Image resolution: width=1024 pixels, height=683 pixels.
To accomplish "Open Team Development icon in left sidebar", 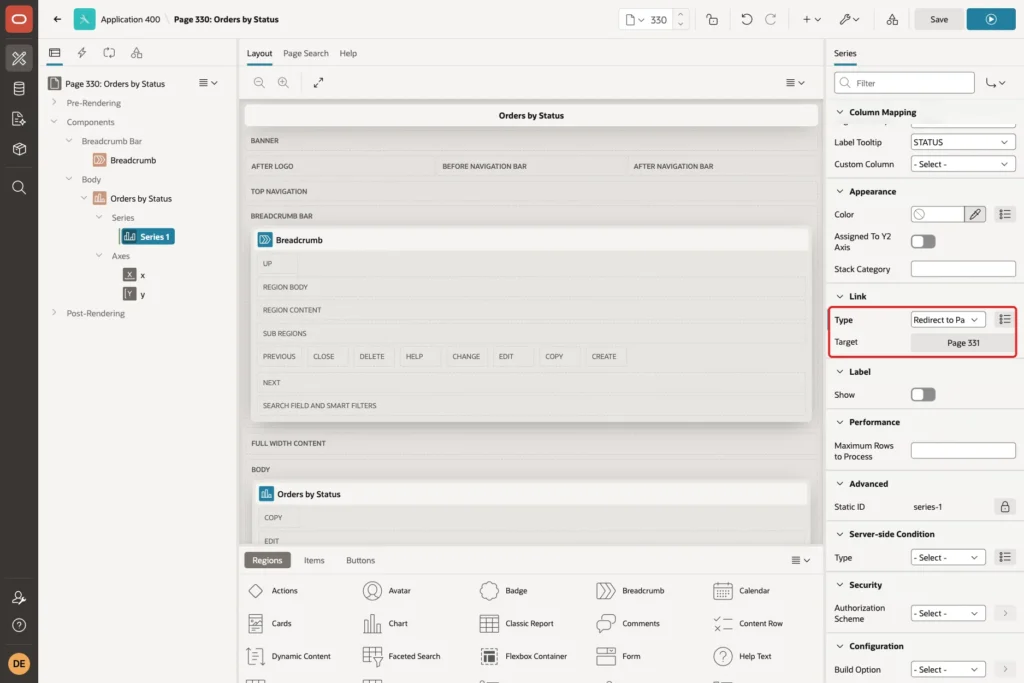I will 19,119.
